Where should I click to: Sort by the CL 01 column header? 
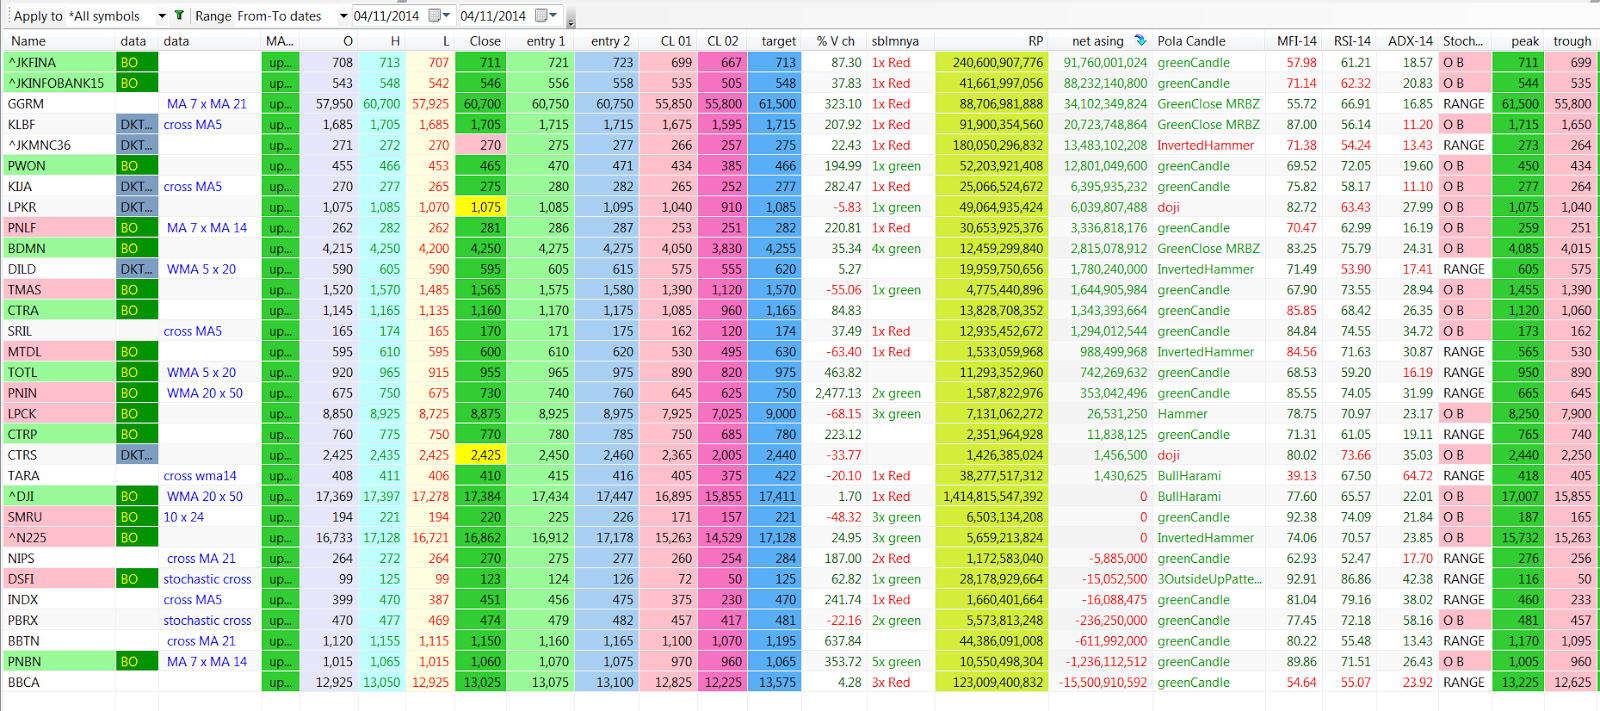667,41
